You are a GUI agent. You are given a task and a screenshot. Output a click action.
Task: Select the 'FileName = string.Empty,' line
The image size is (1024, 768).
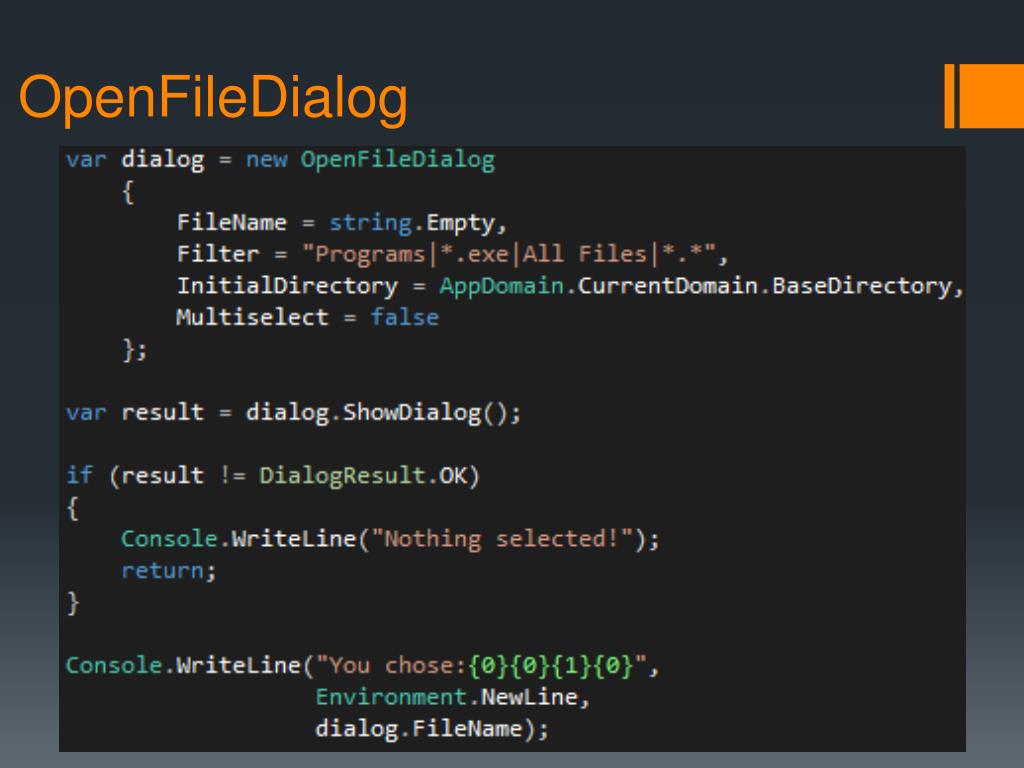pos(342,223)
